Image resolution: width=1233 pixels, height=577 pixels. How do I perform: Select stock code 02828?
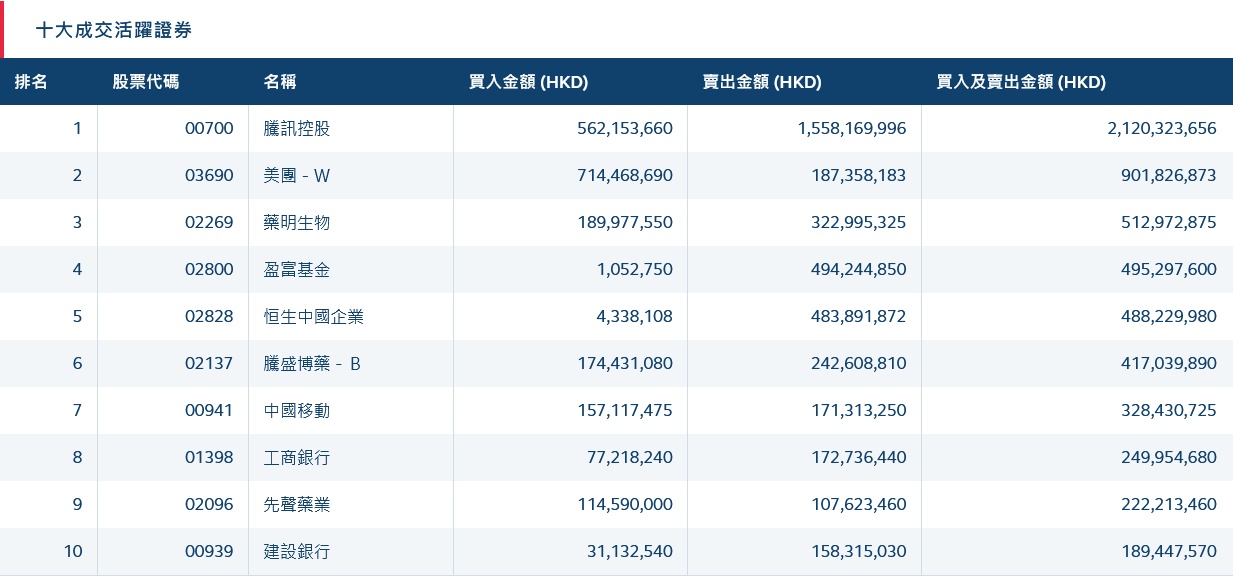(209, 316)
